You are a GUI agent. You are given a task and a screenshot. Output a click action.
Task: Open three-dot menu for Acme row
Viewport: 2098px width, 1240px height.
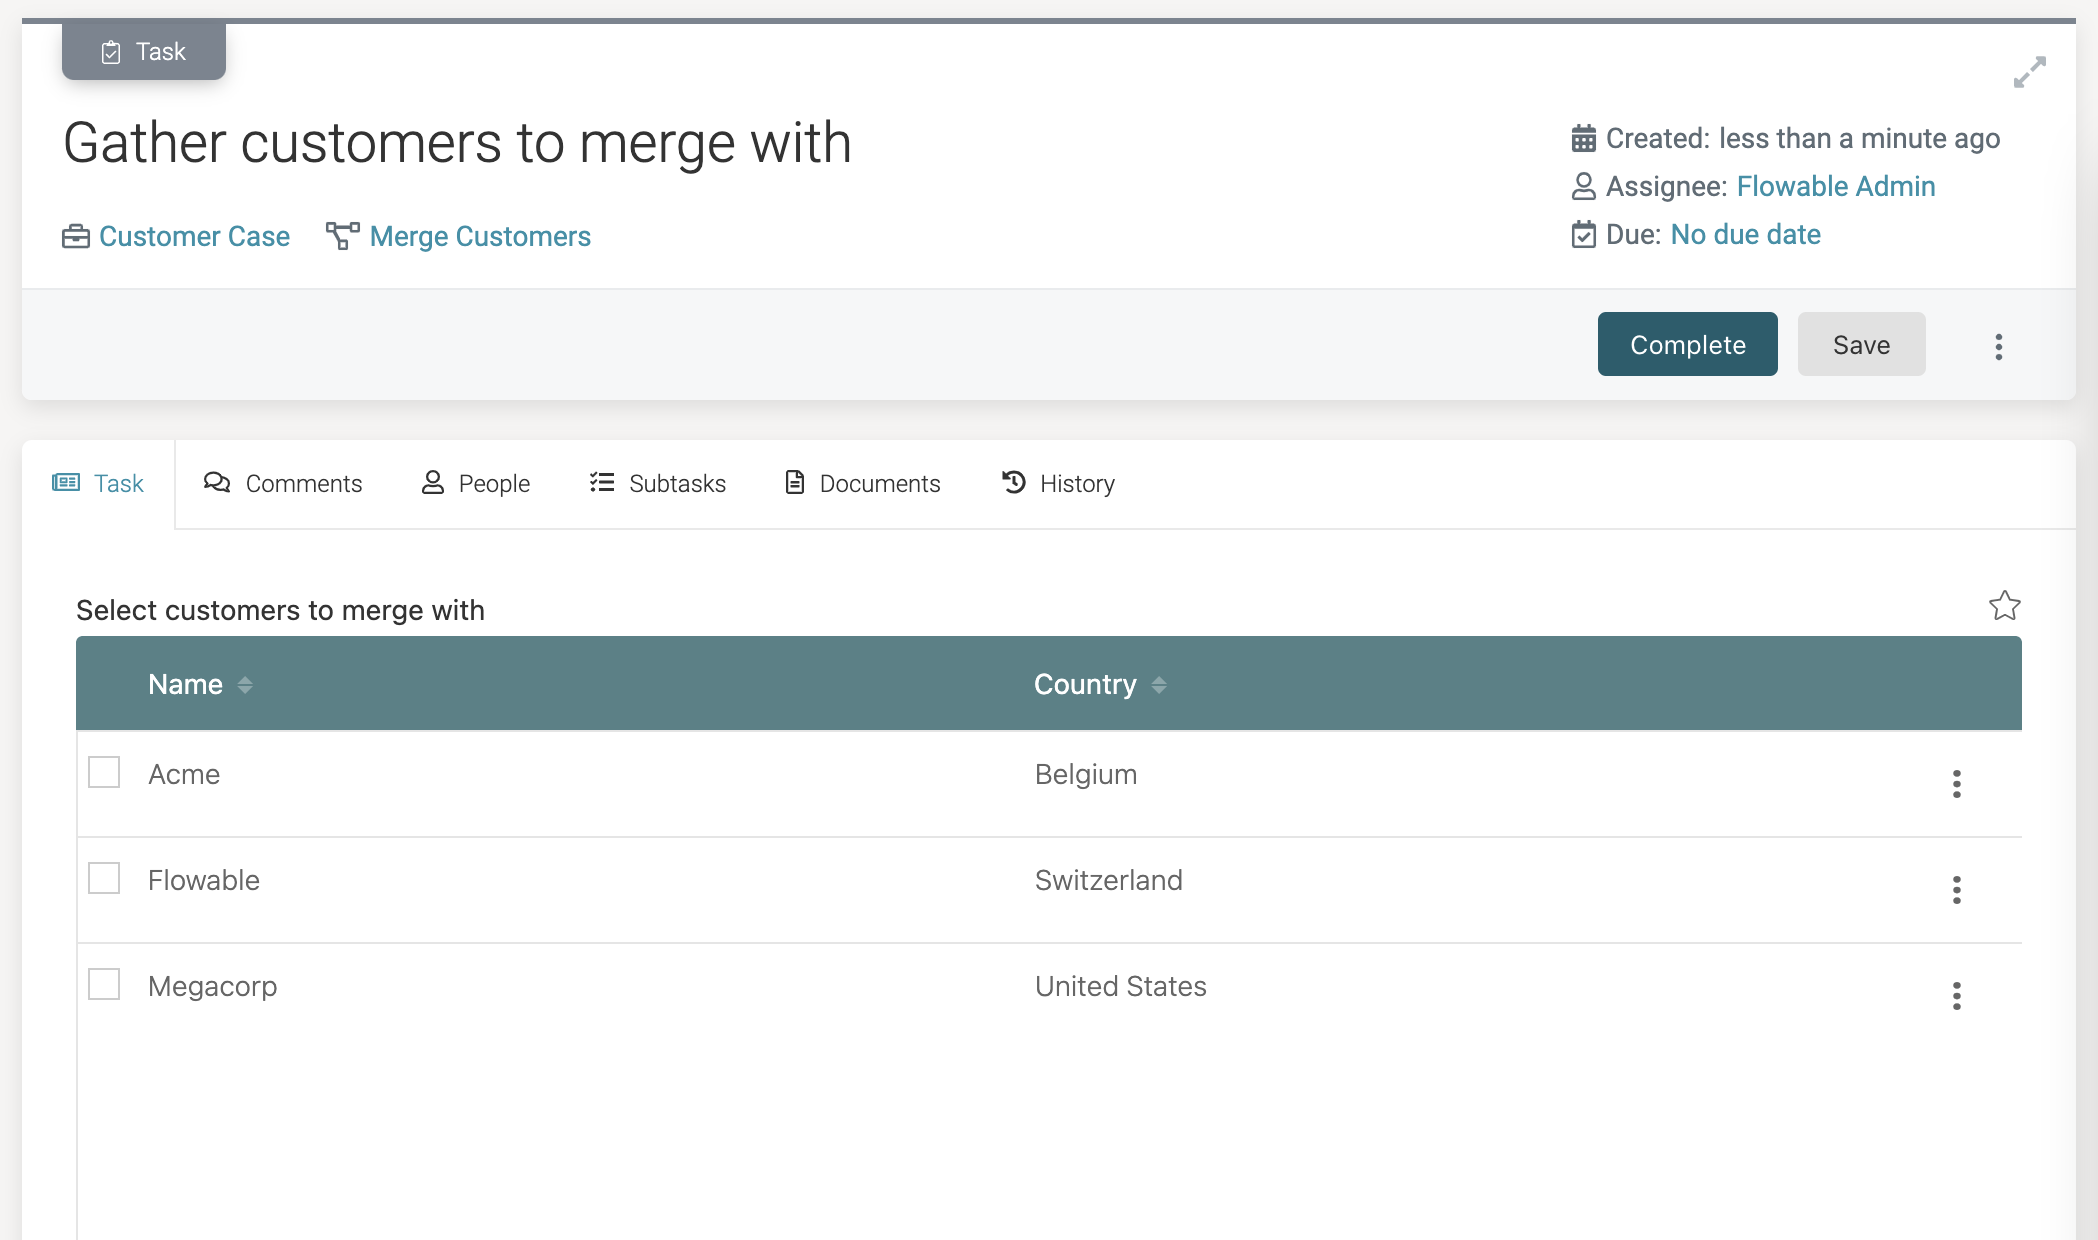click(x=1956, y=783)
